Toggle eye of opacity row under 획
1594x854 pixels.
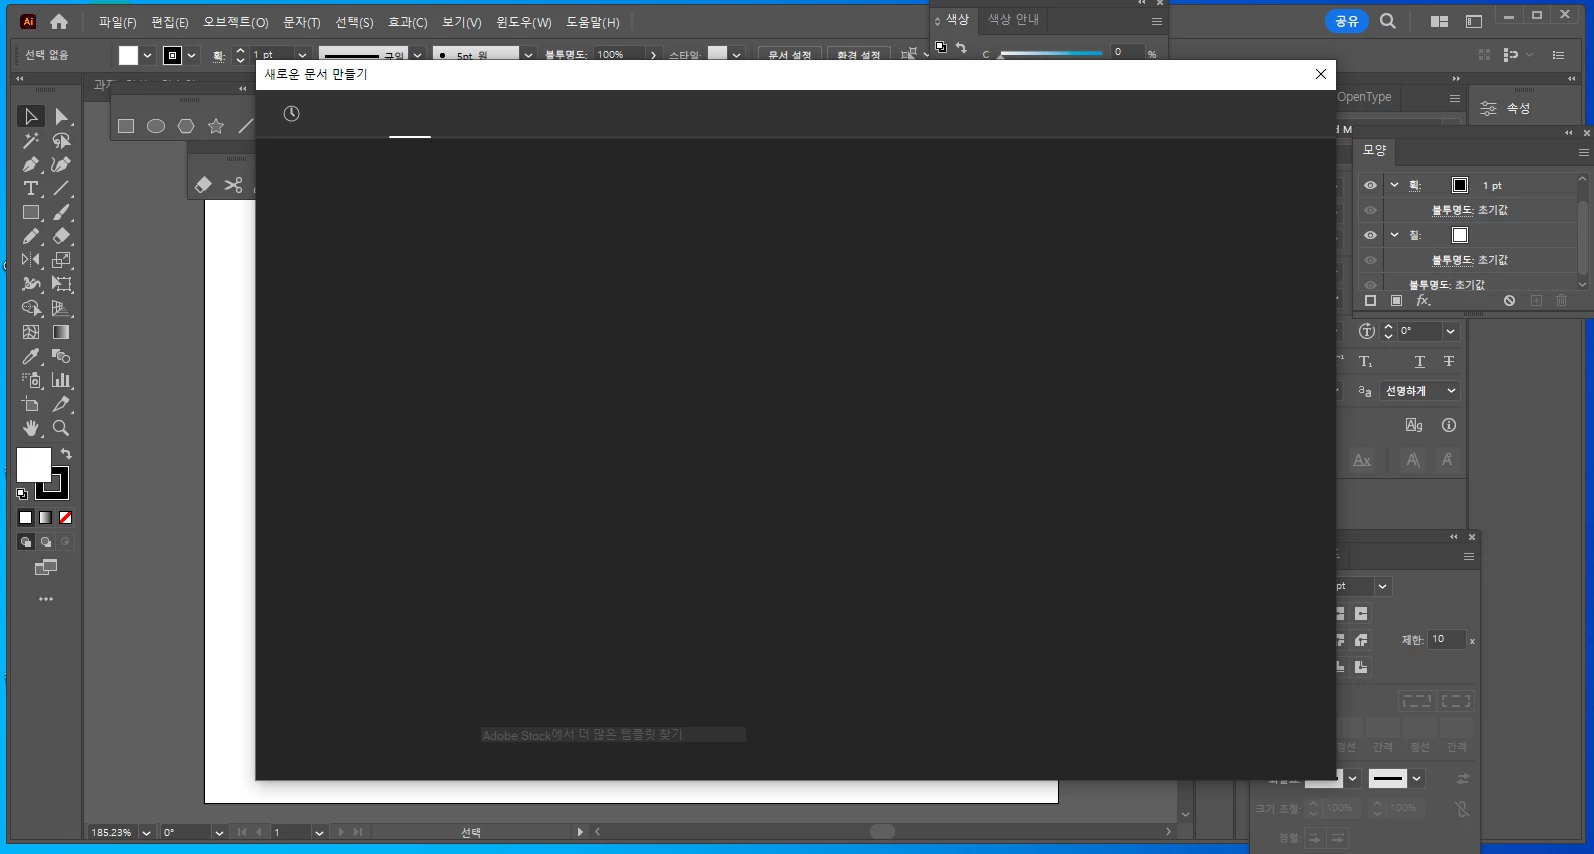(x=1370, y=210)
